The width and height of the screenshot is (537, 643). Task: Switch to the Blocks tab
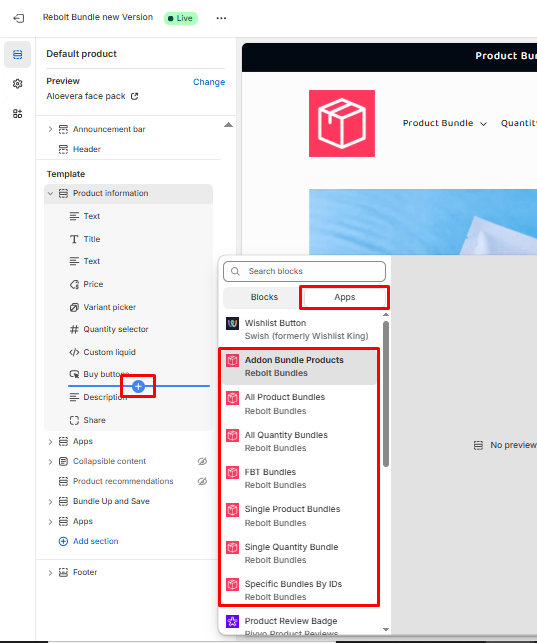pos(264,297)
